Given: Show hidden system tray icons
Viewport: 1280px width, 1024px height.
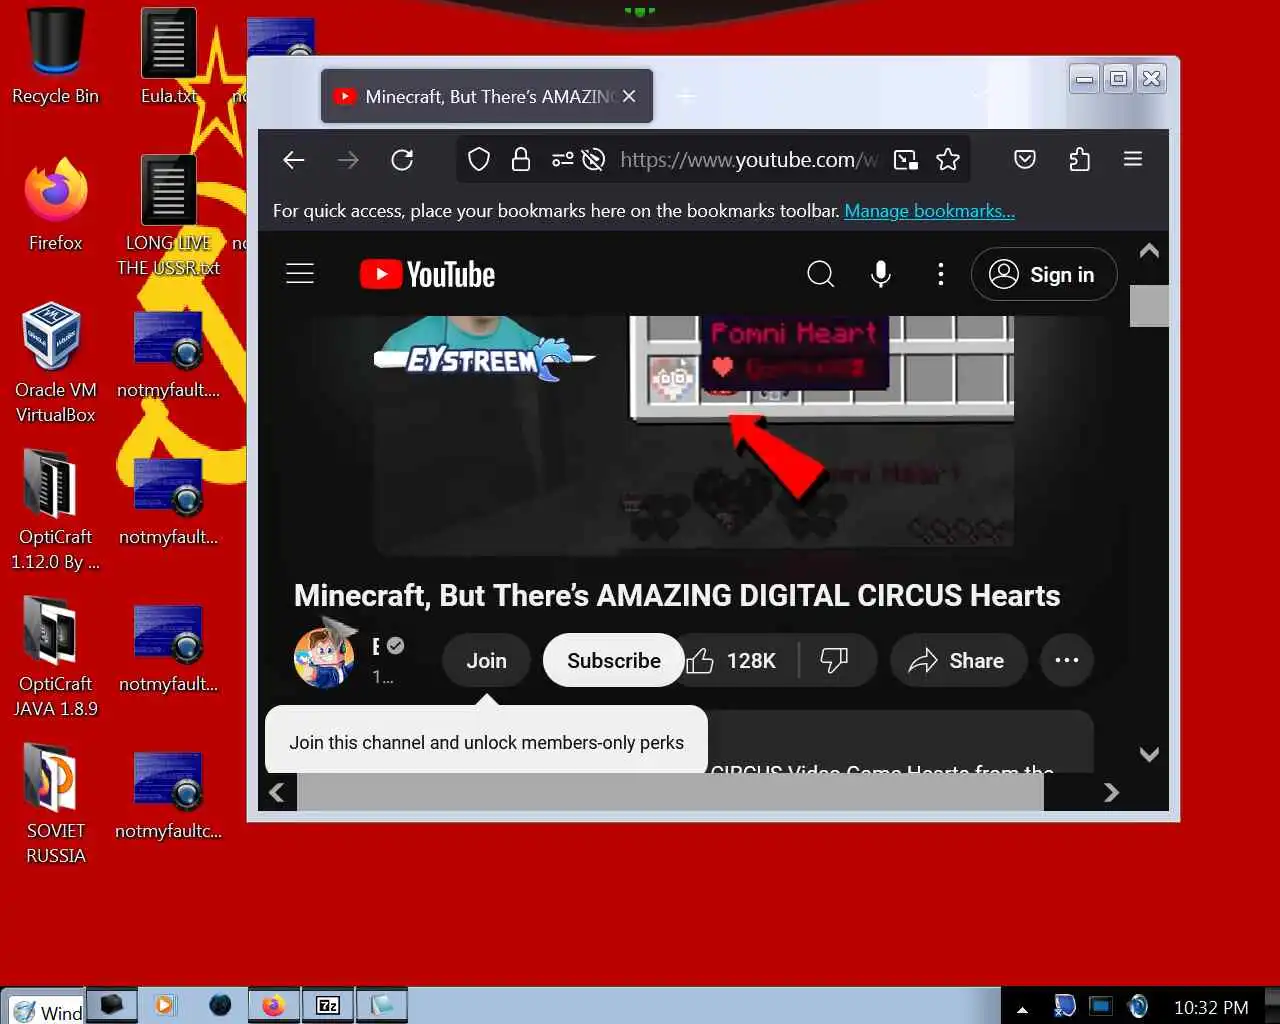Looking at the screenshot, I should point(1022,1008).
